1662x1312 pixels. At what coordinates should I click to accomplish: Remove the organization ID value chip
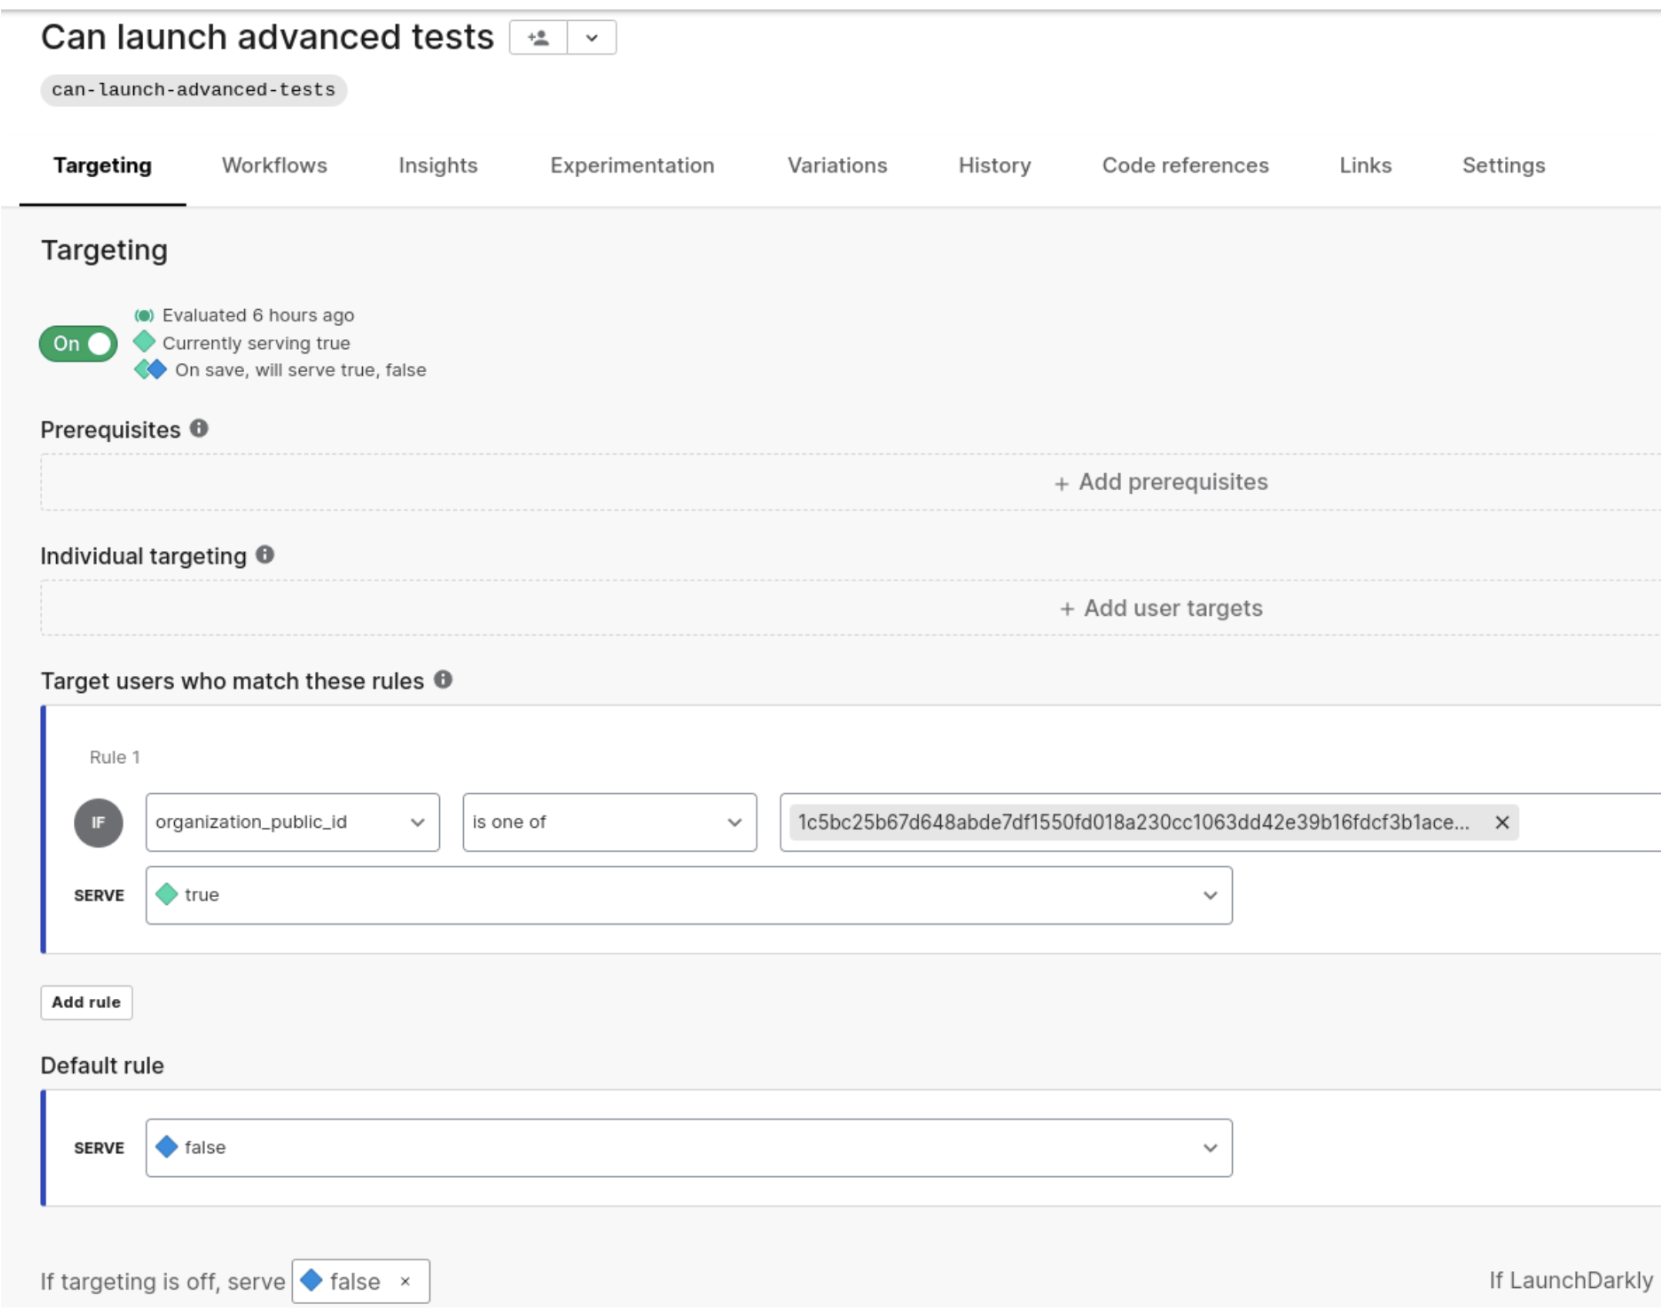(x=1501, y=823)
